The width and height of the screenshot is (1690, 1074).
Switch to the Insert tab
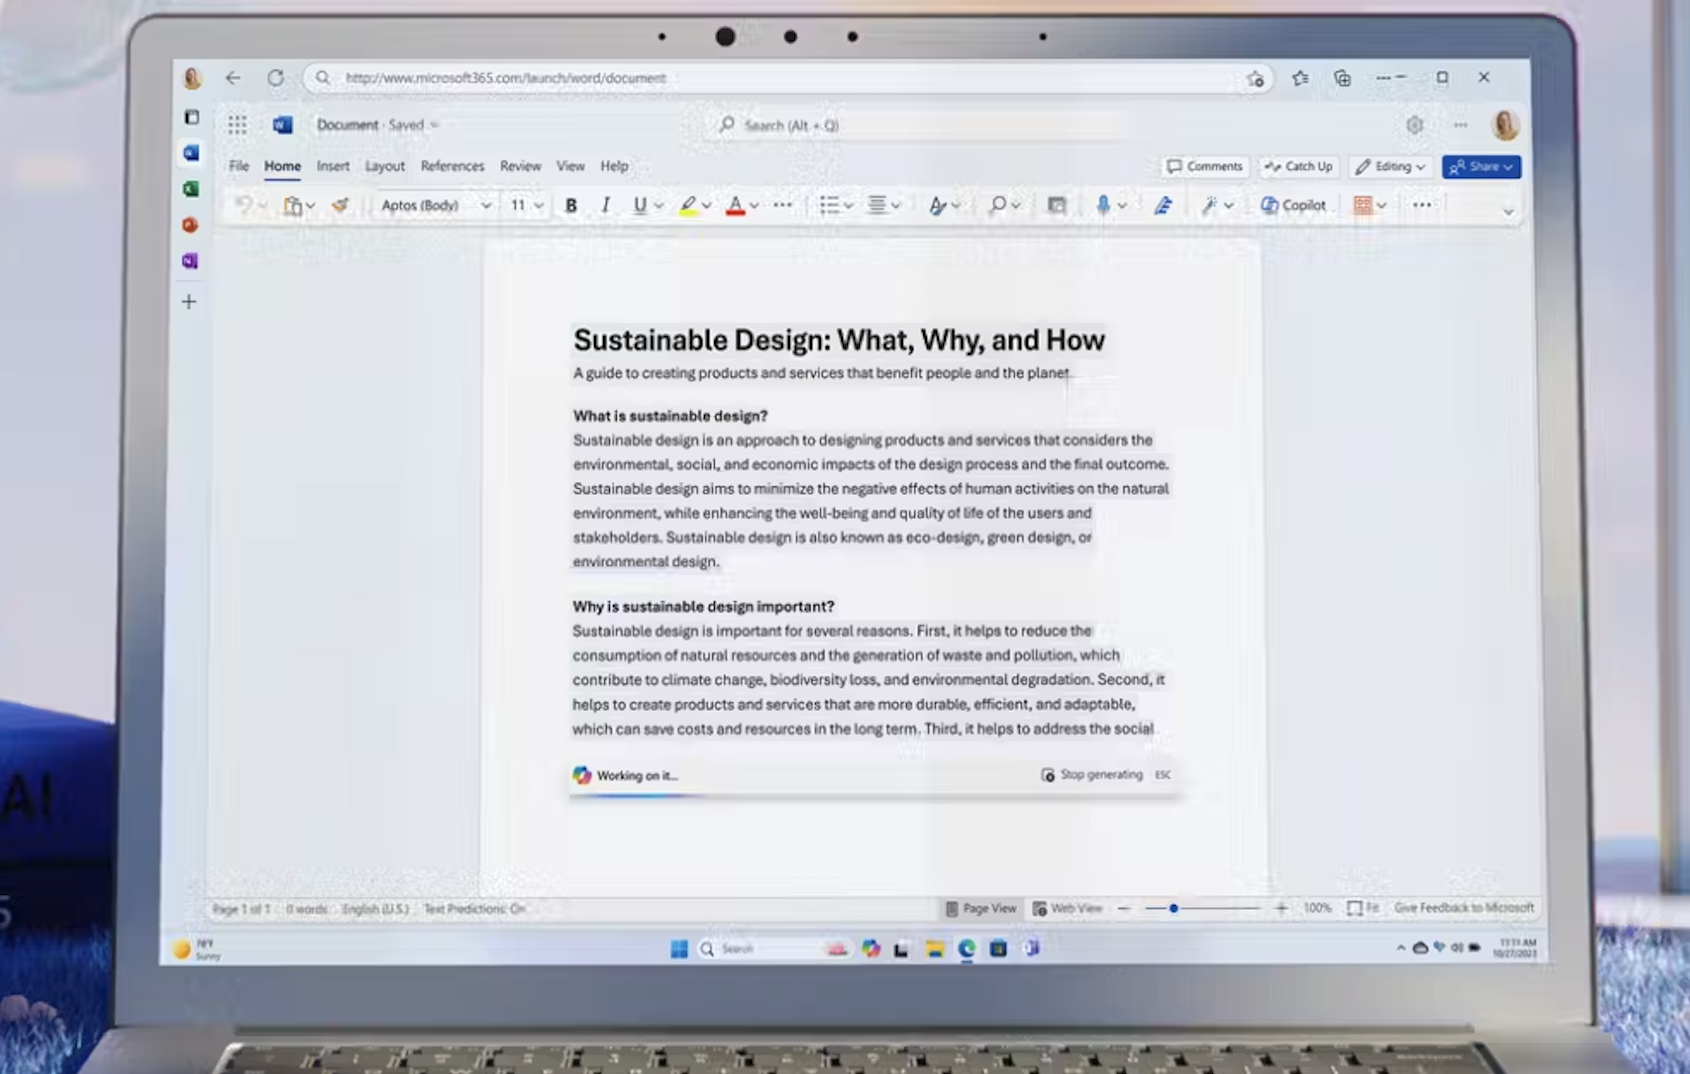pyautogui.click(x=333, y=166)
